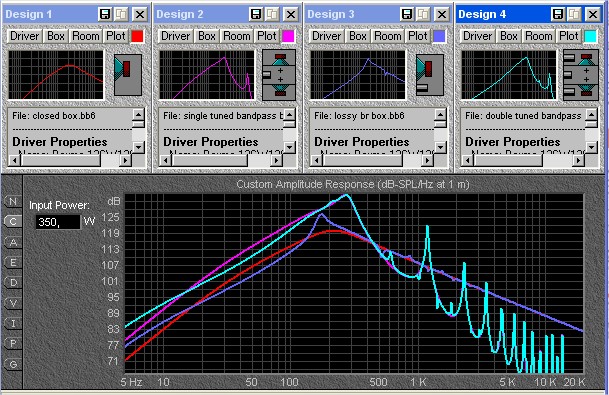Image resolution: width=609 pixels, height=395 pixels.
Task: Select the bandpass box diagram icon in Design 2
Action: pos(279,75)
